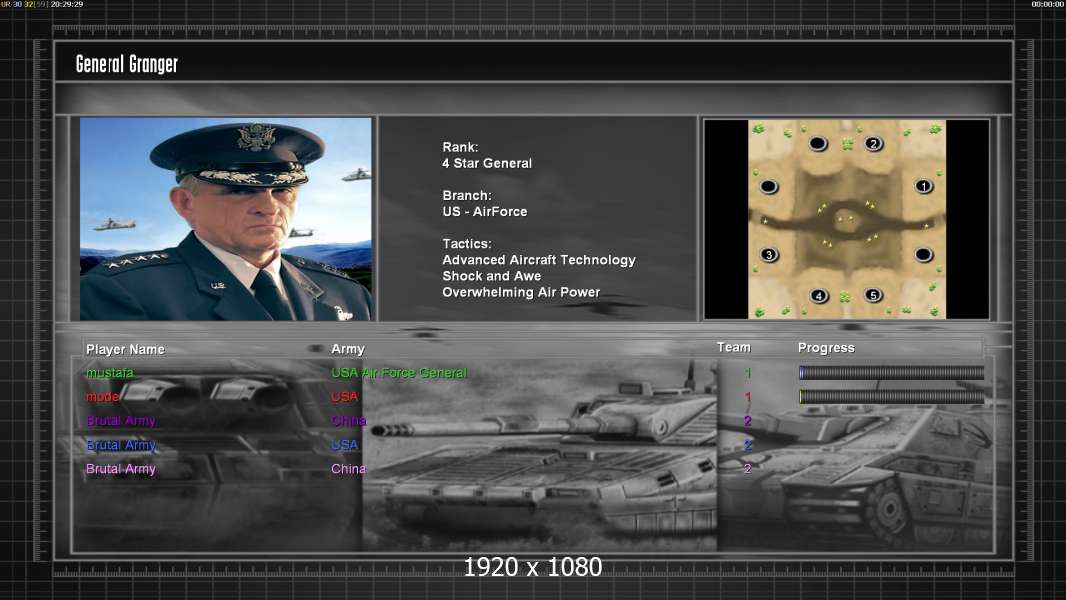Click the purple 'China' army entry
Viewport: 1066px width, 600px height.
click(349, 421)
